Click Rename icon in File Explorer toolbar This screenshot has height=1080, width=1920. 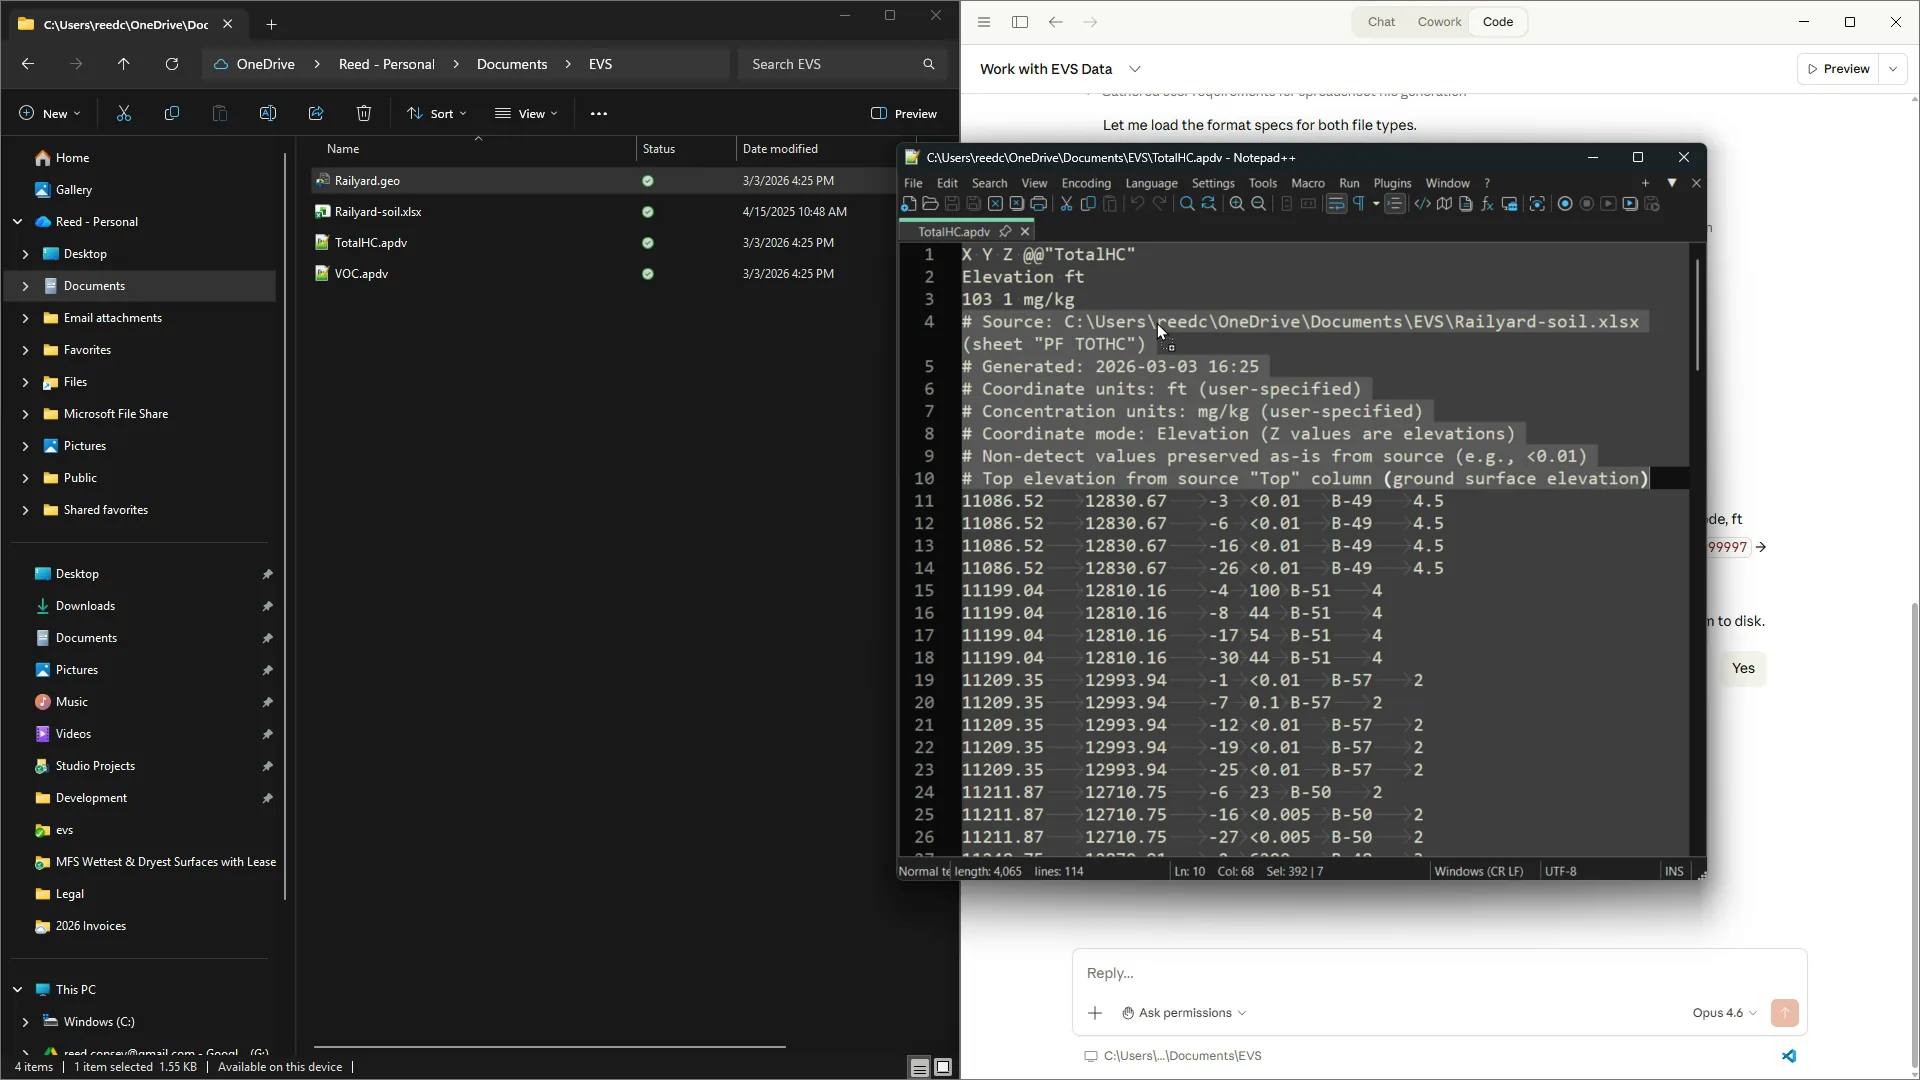[x=268, y=114]
